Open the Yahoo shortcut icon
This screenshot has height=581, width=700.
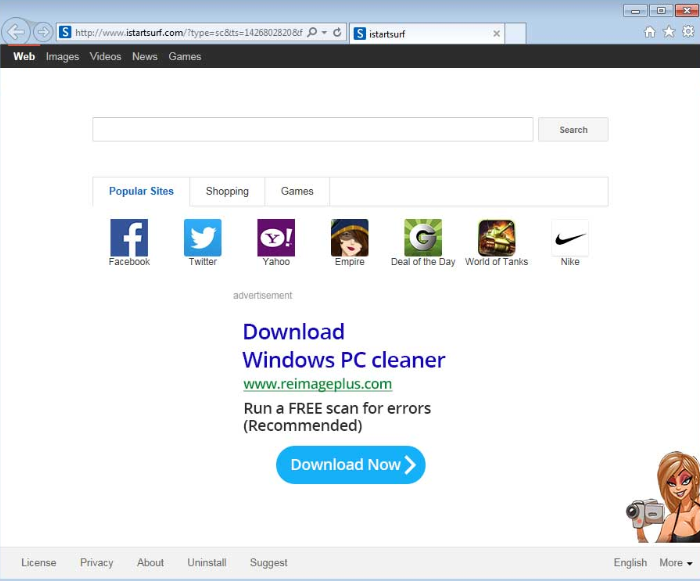276,238
